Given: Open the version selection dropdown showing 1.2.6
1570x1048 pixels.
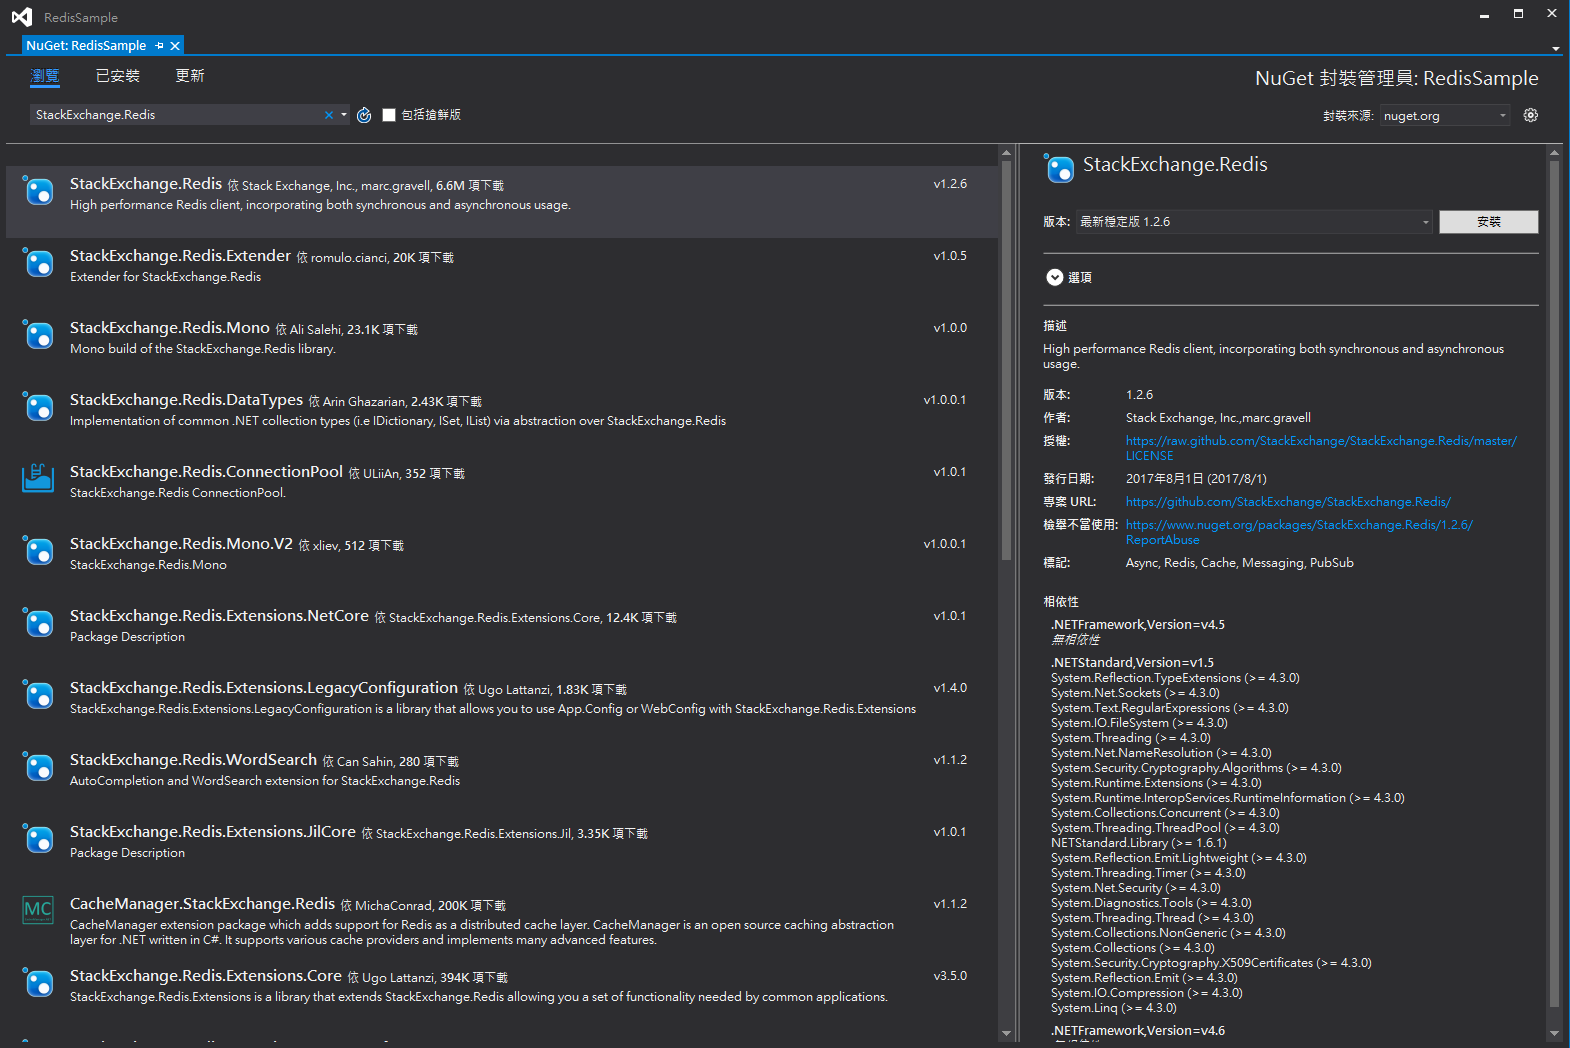Looking at the screenshot, I should tap(1255, 222).
